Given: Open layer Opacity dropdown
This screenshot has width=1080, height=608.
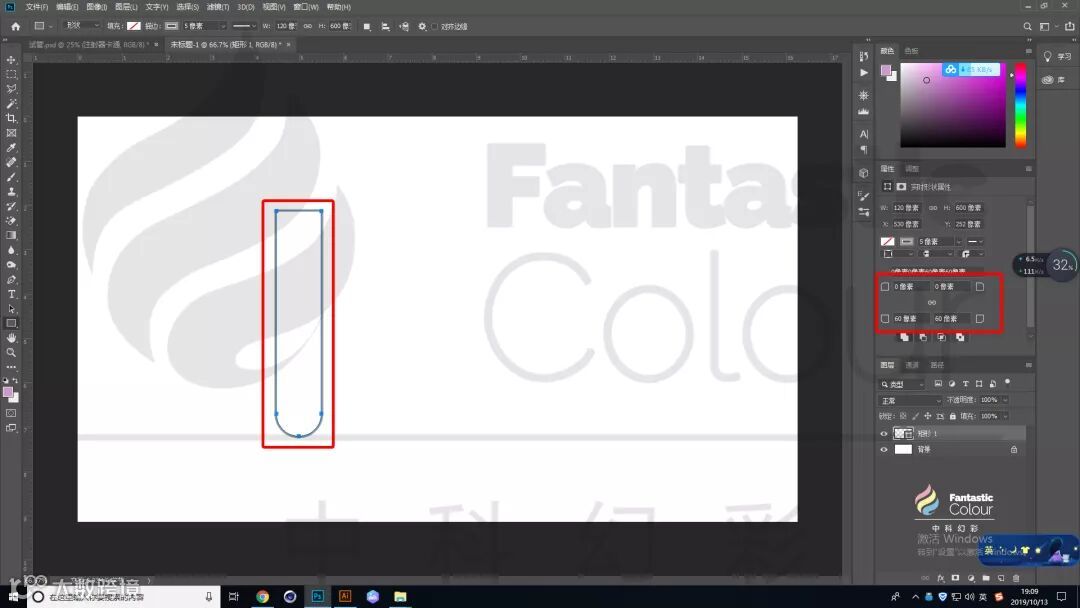Looking at the screenshot, I should click(1006, 400).
